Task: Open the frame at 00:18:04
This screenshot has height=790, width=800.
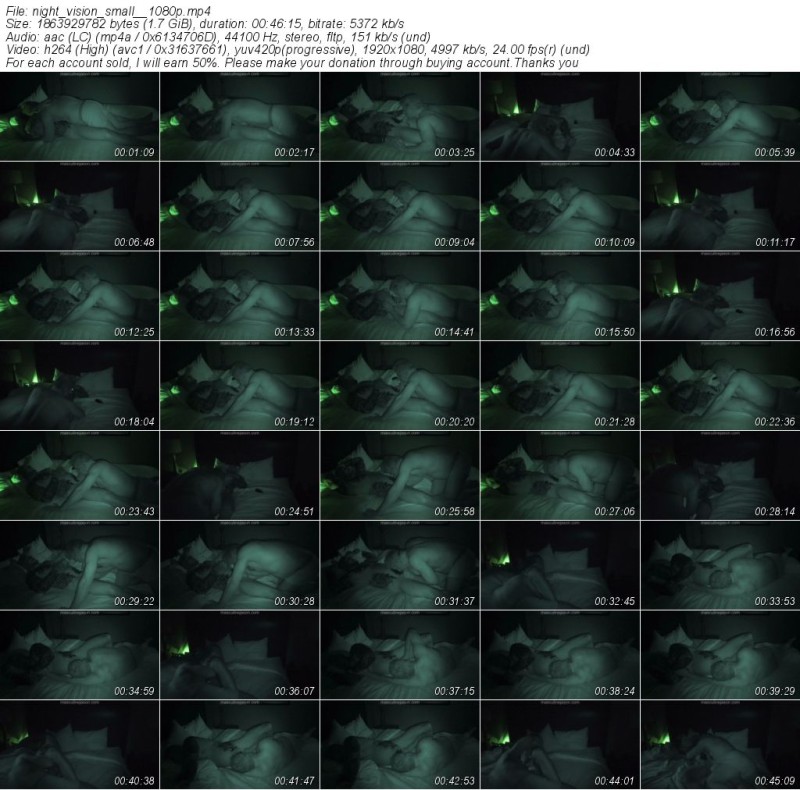Action: coord(80,386)
